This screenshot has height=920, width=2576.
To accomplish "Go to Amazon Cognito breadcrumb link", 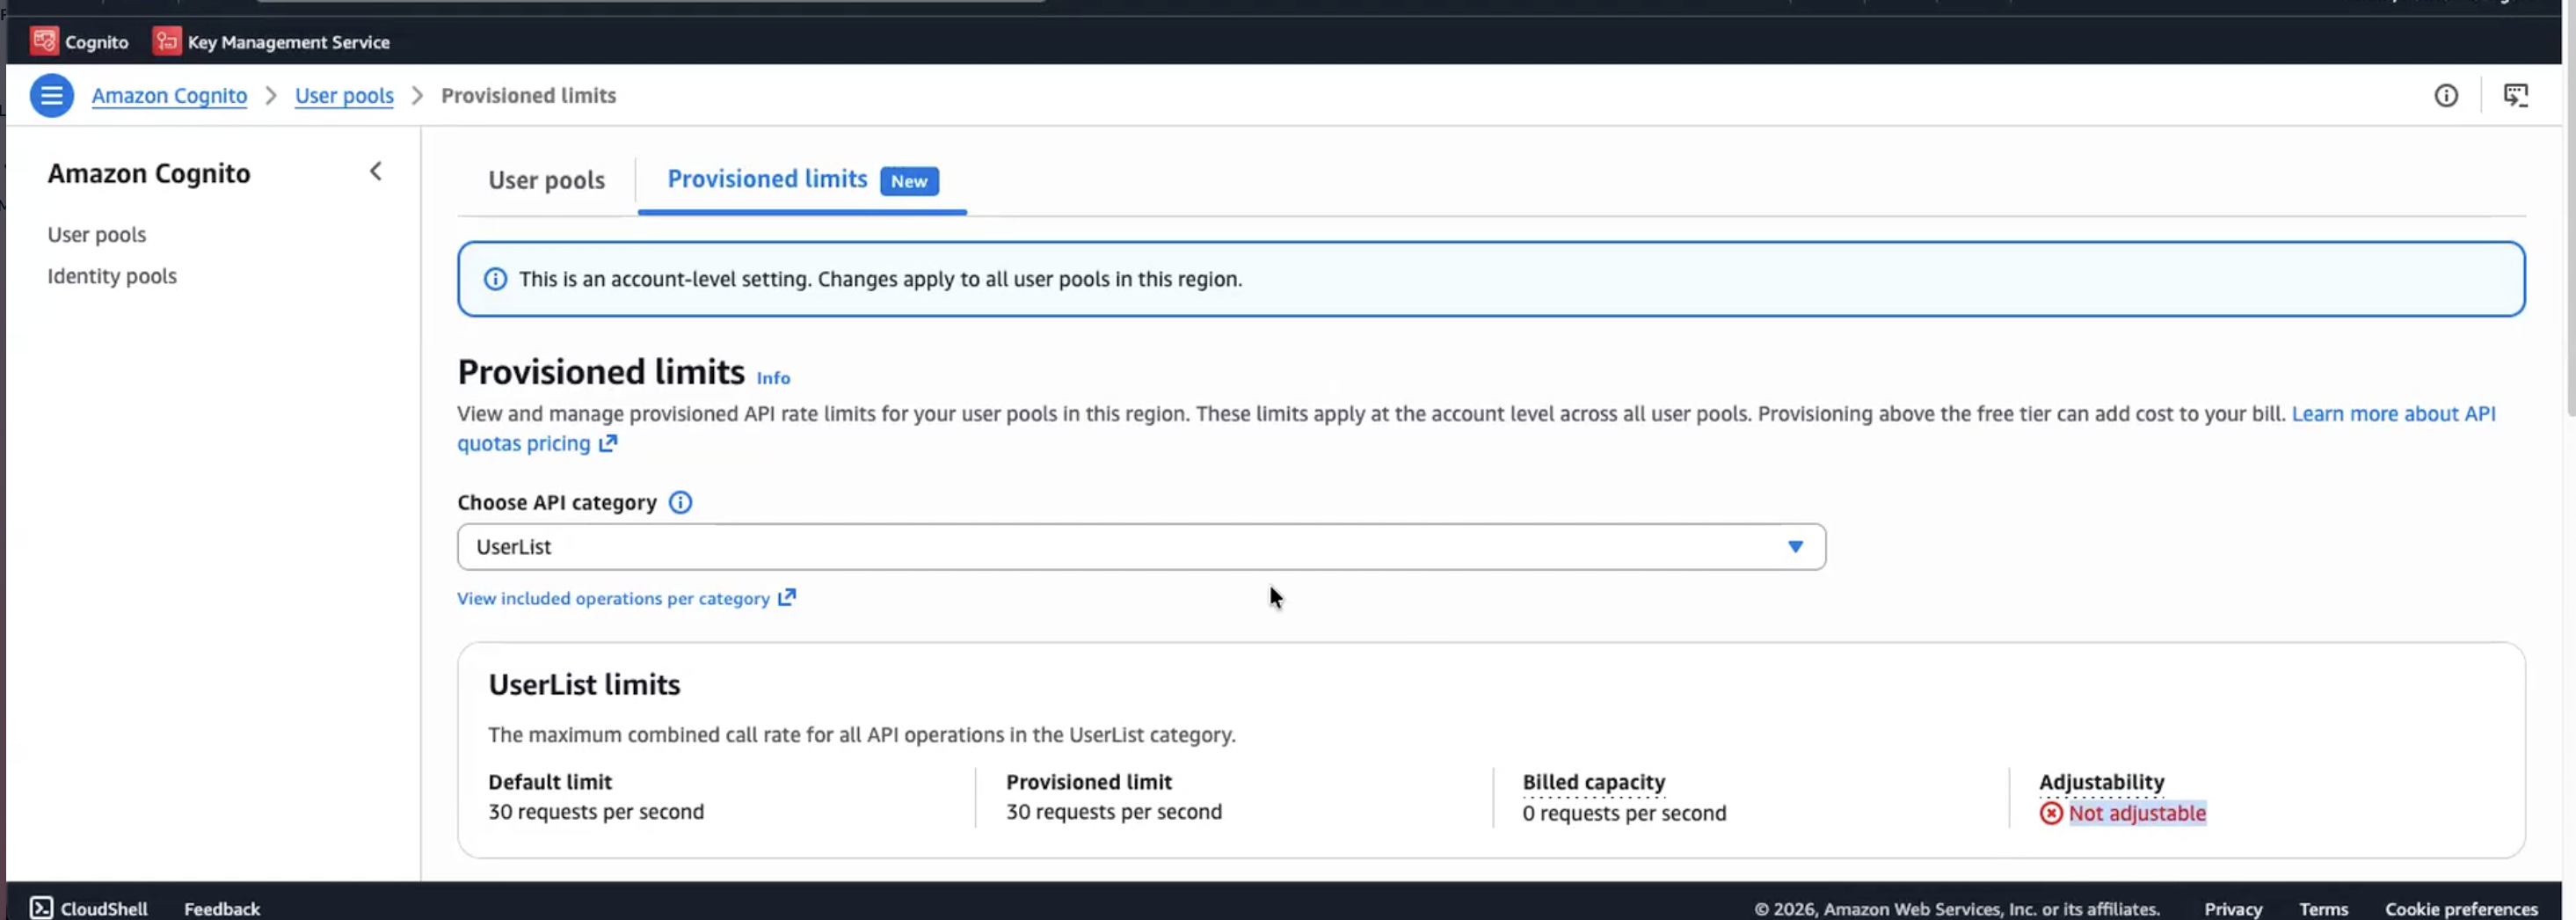I will pos(169,96).
